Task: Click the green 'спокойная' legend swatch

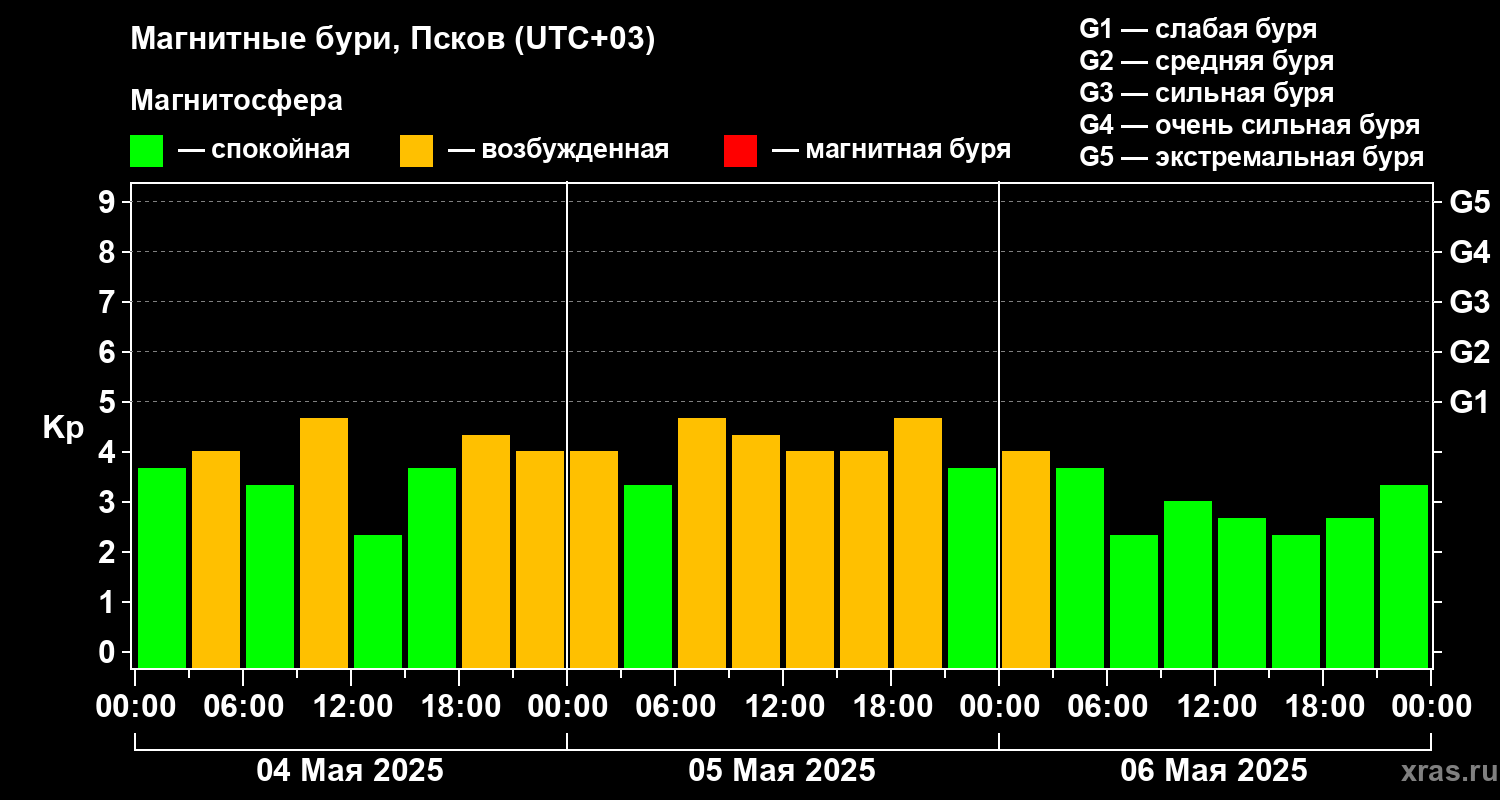Action: point(146,151)
